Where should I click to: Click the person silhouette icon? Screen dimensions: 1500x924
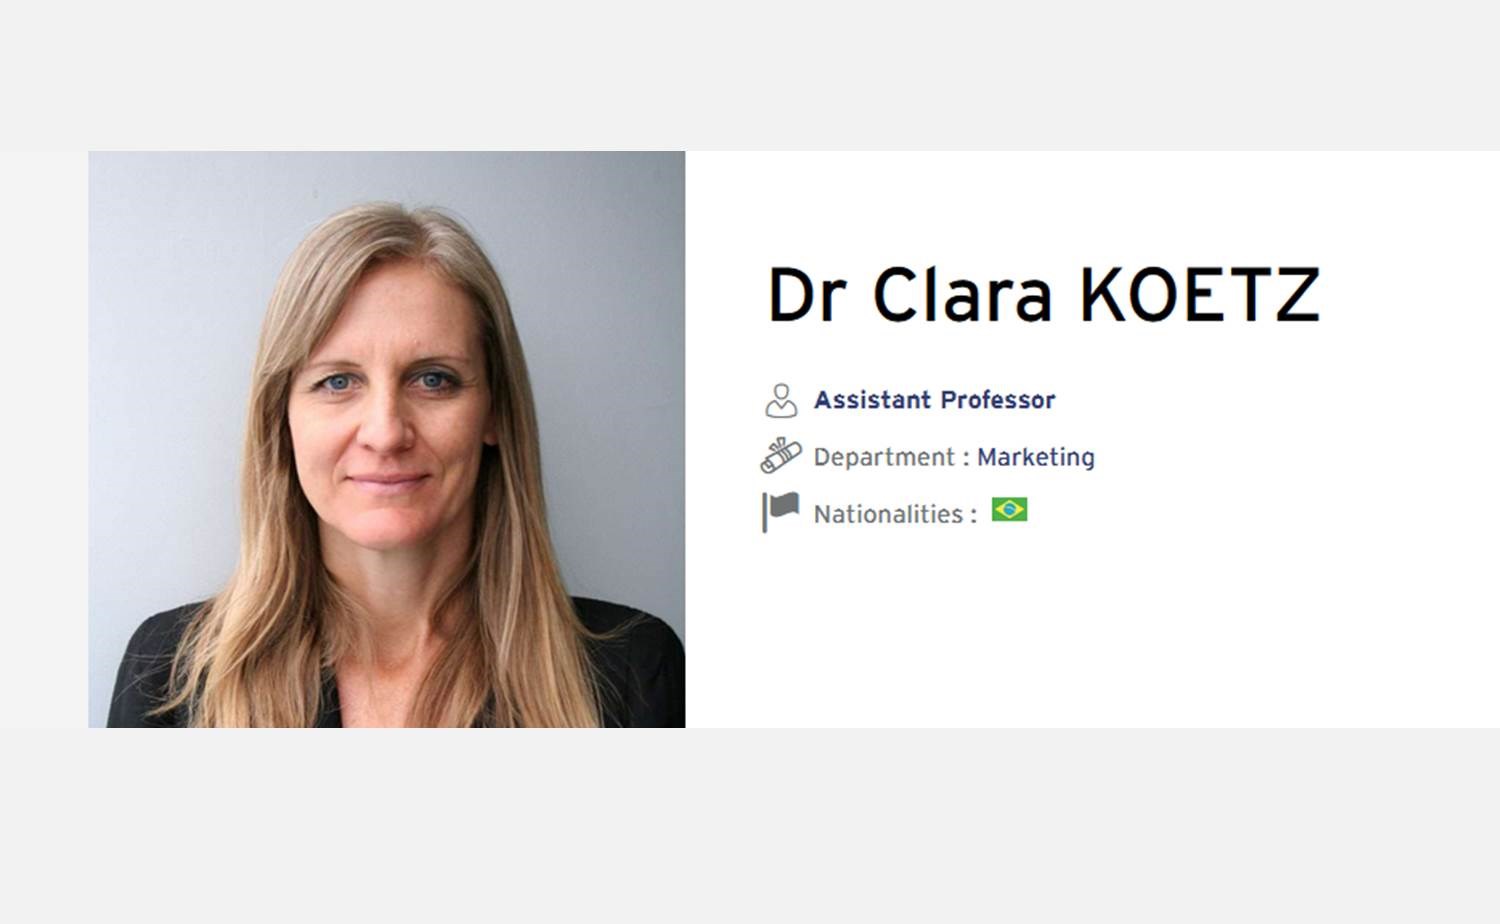(781, 400)
